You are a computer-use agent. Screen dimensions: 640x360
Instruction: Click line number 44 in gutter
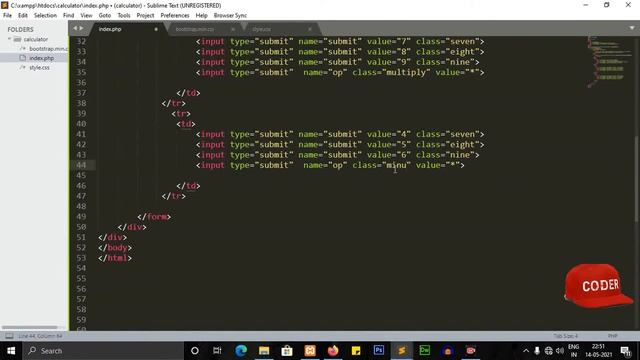coord(81,165)
